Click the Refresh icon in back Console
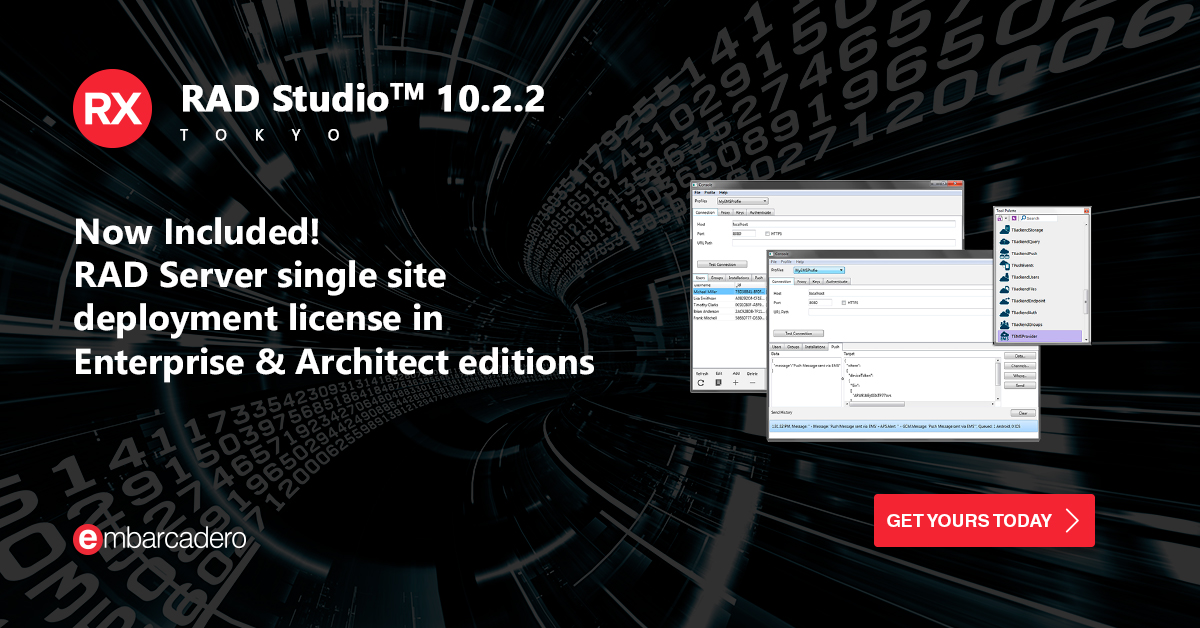The image size is (1200, 628). coord(701,383)
